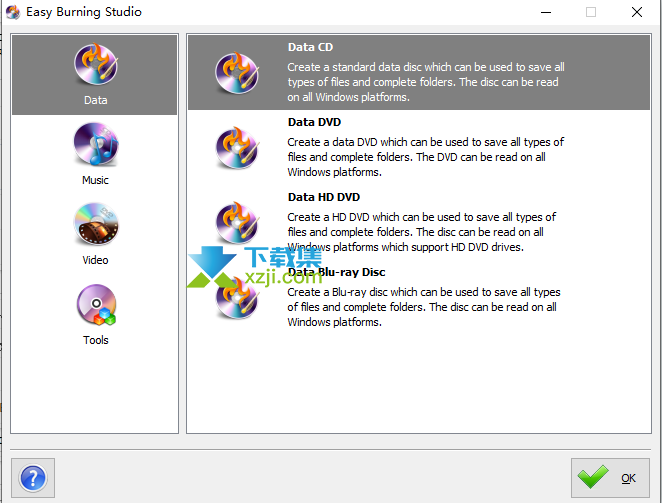Choose the Data DVD heading

click(x=314, y=122)
